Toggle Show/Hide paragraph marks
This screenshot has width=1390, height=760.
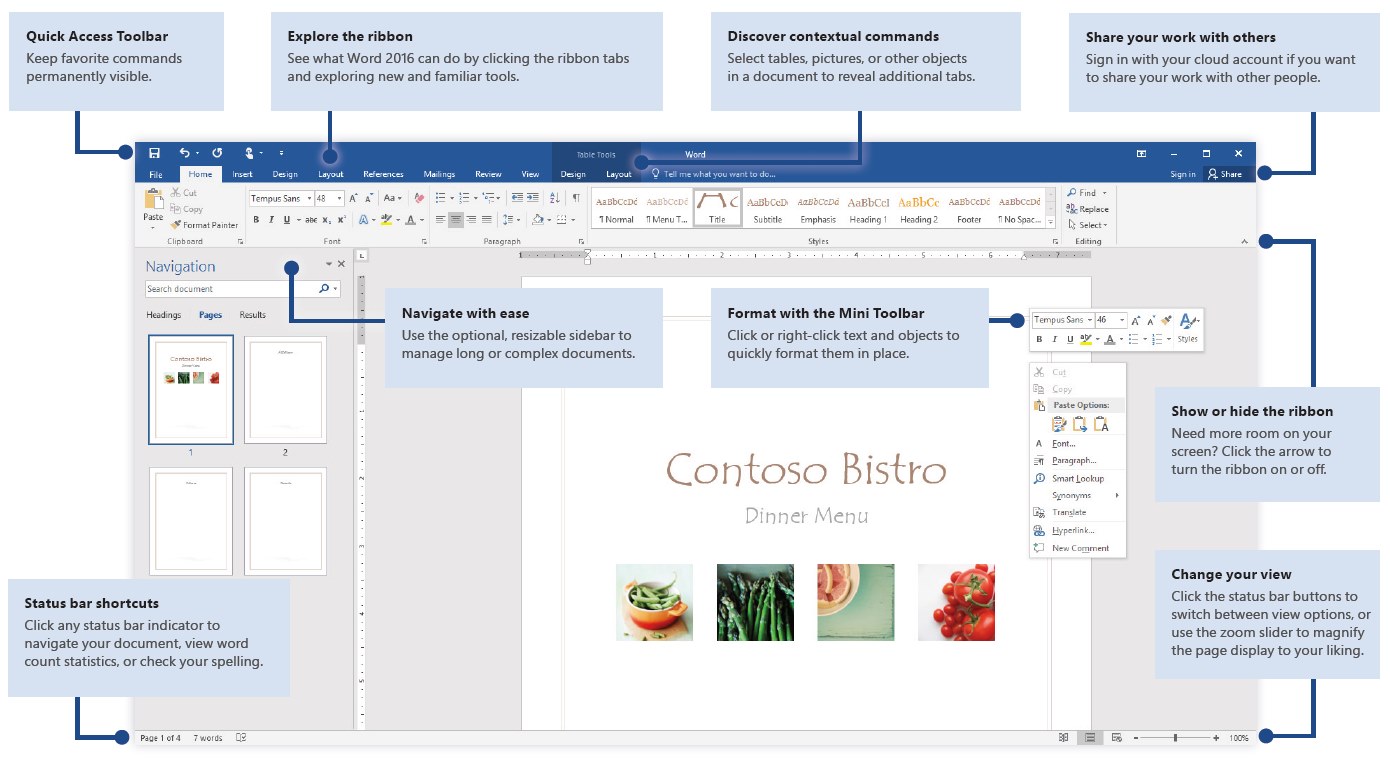coord(576,198)
